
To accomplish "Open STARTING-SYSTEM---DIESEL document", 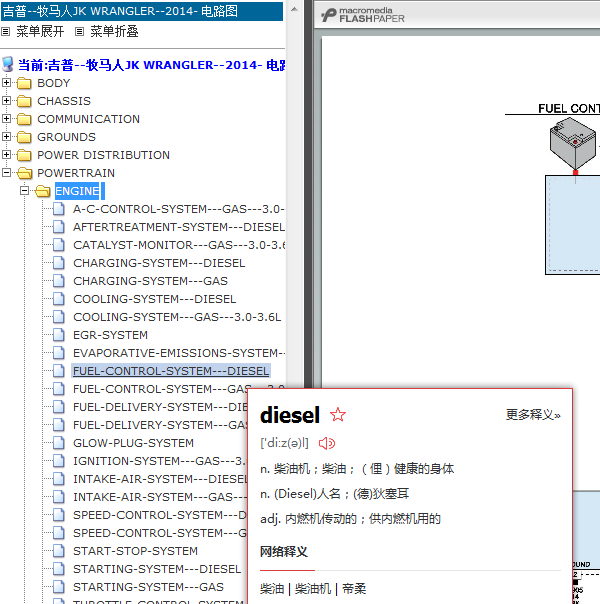I will tap(157, 569).
